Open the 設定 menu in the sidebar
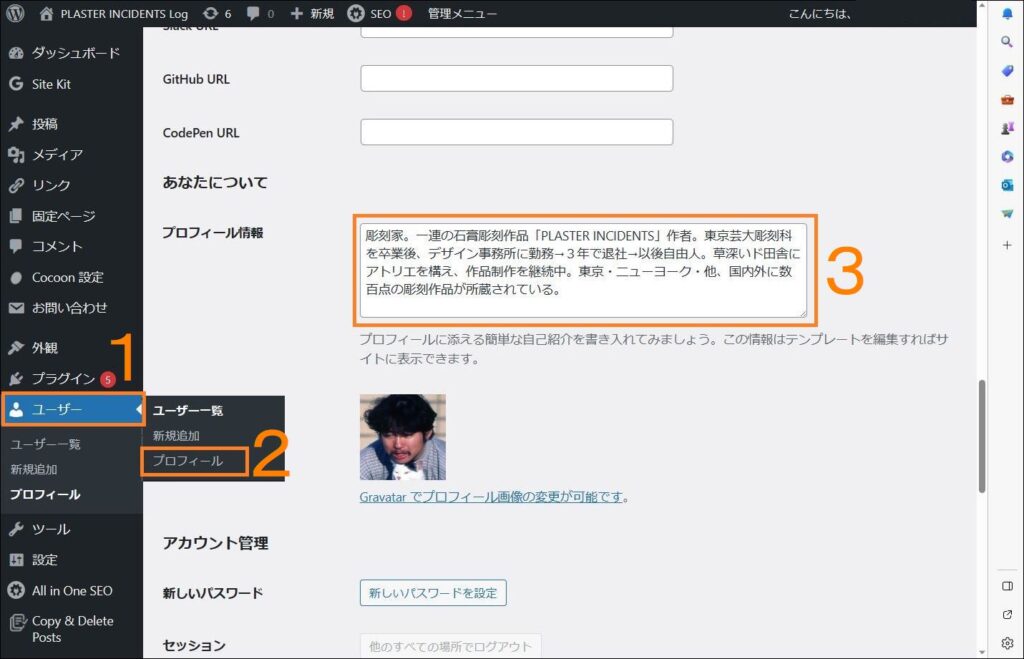 71,560
